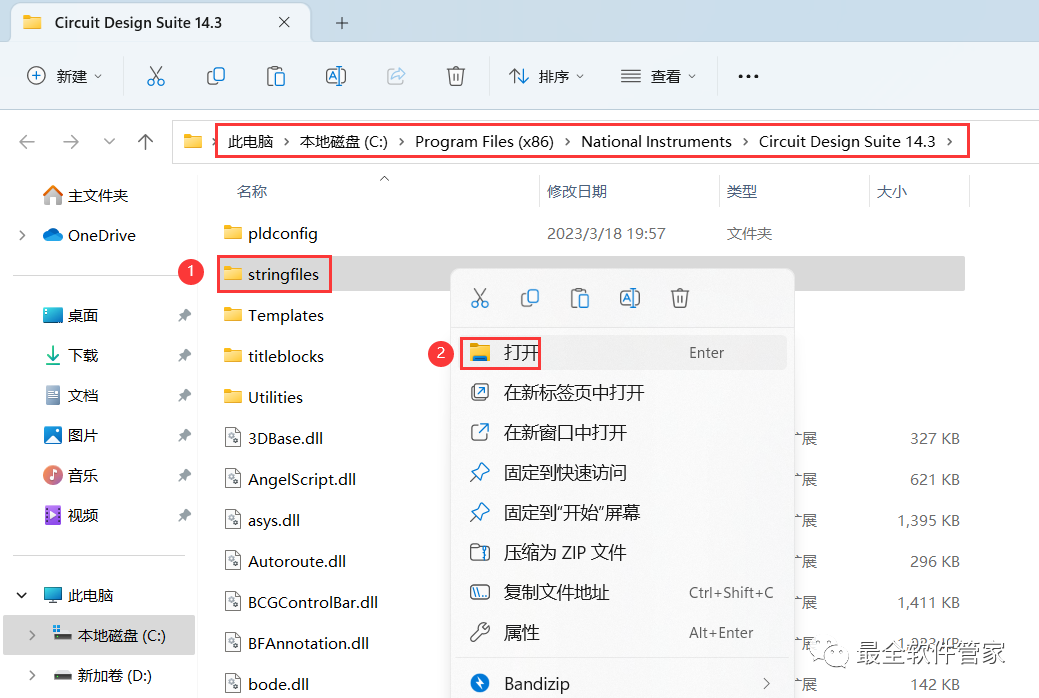1039x698 pixels.
Task: Click the Copy icon in the top toolbar
Action: (216, 76)
